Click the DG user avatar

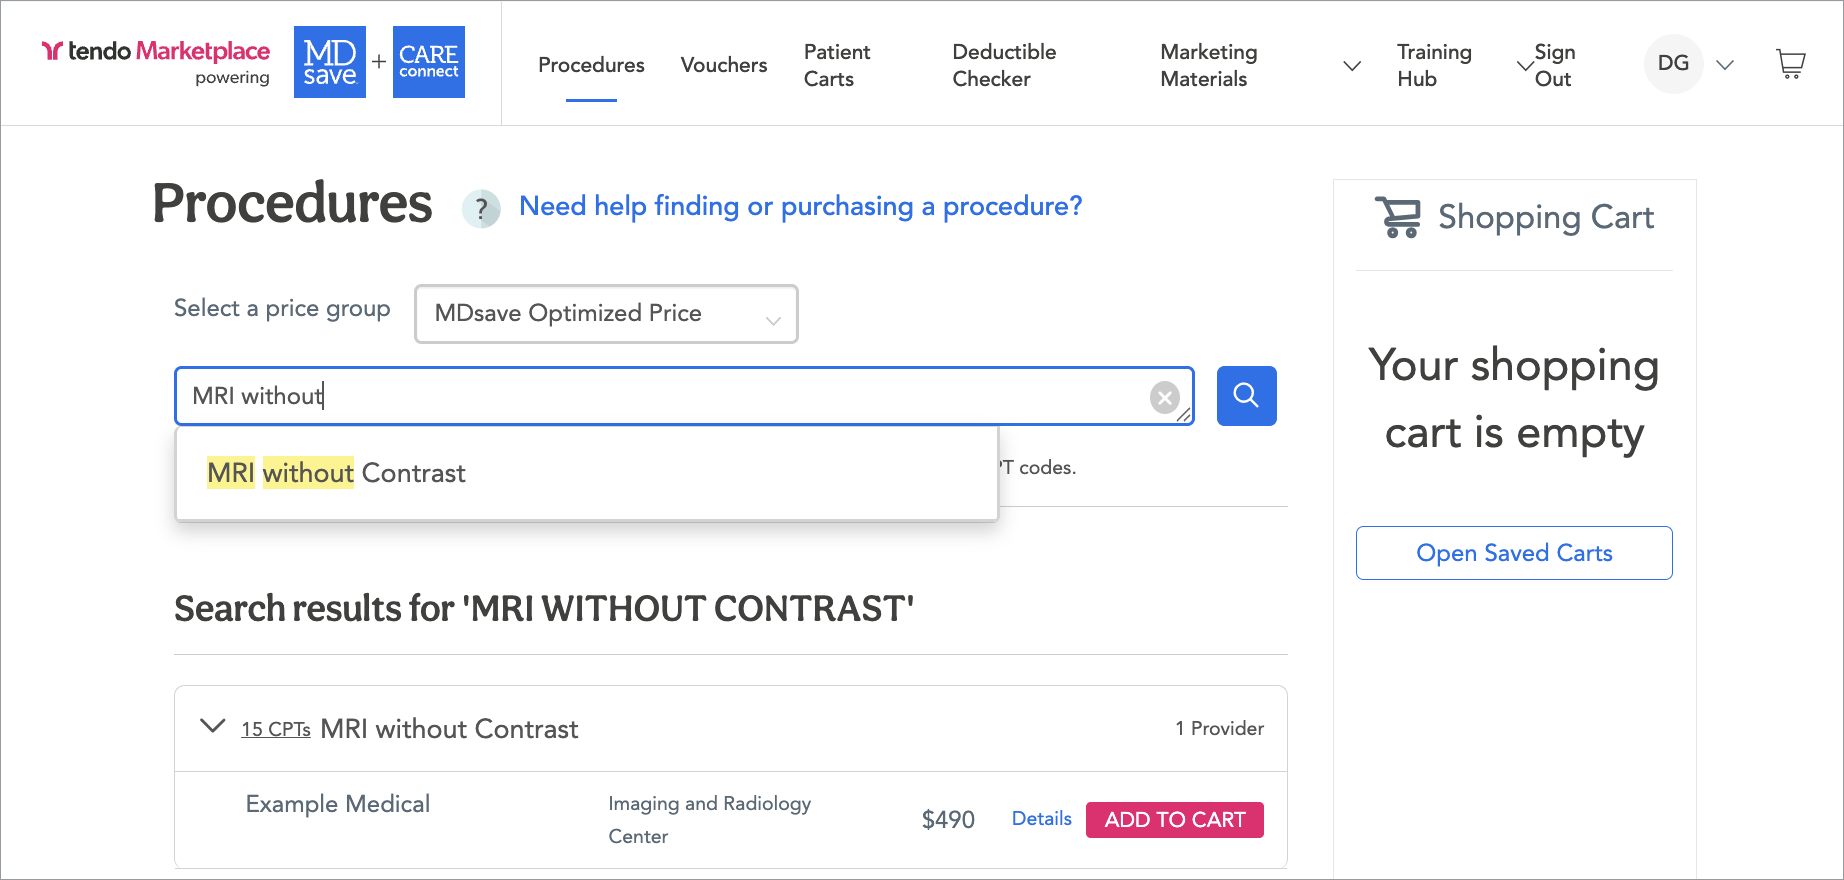tap(1673, 64)
